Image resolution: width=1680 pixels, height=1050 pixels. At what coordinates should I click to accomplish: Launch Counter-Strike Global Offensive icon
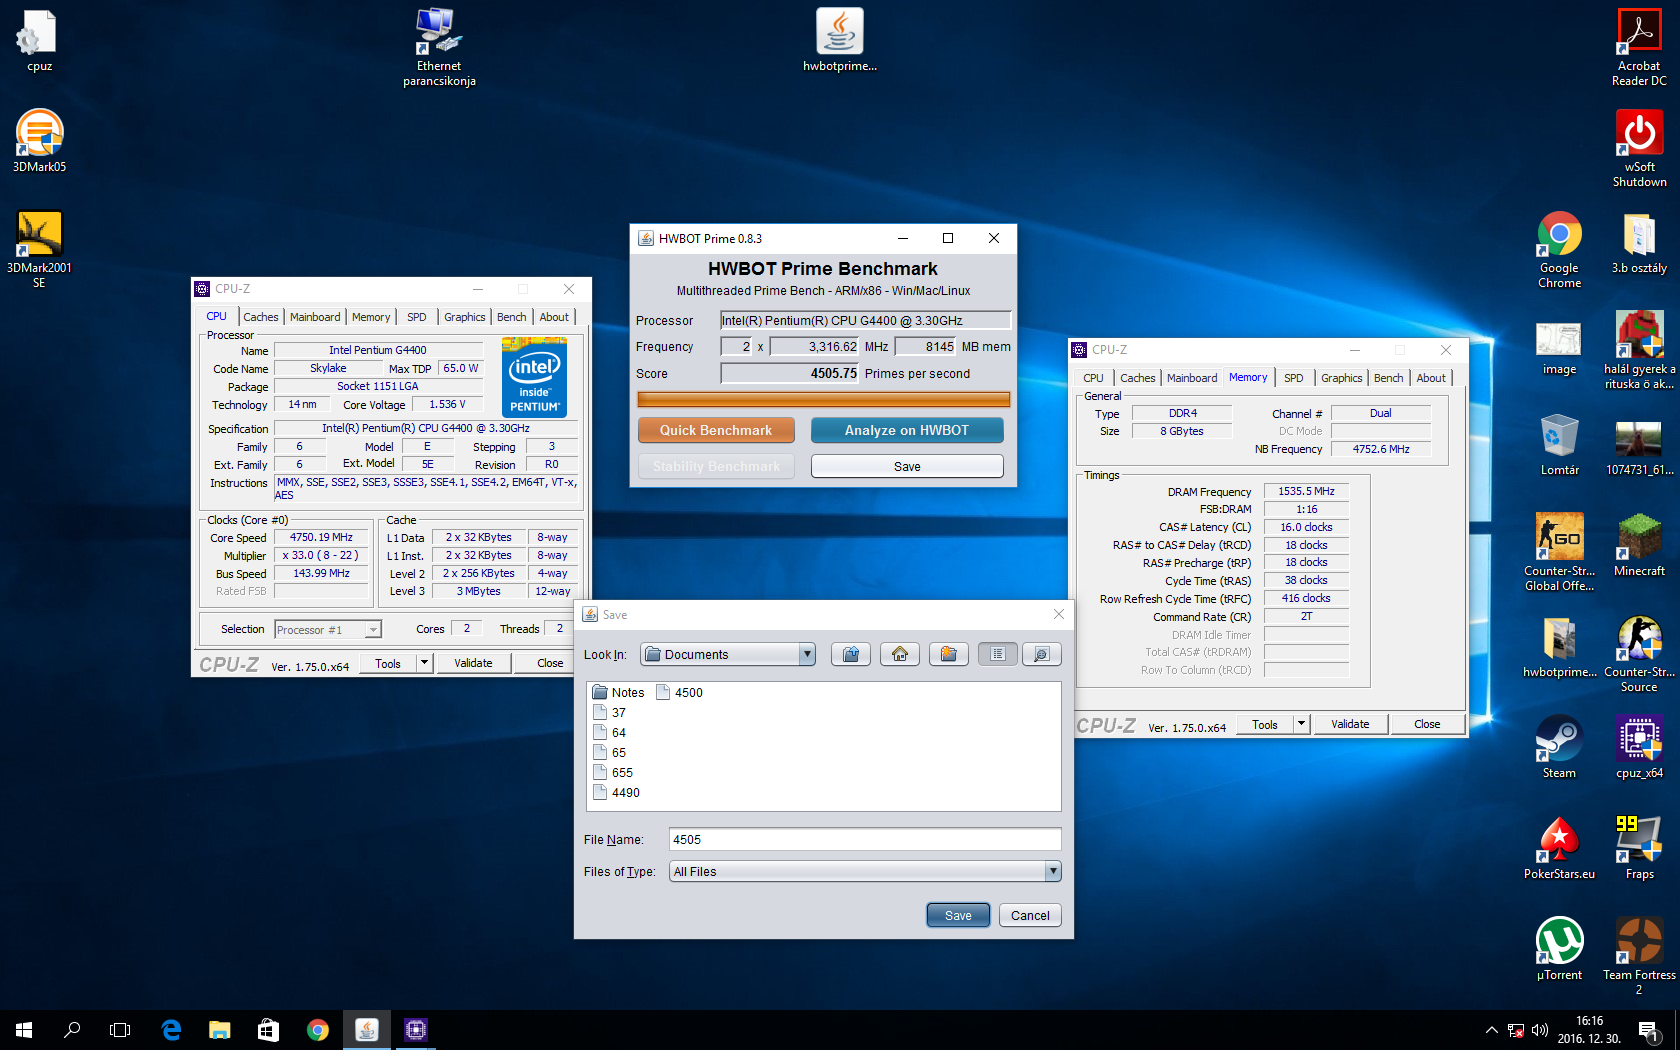click(x=1559, y=551)
